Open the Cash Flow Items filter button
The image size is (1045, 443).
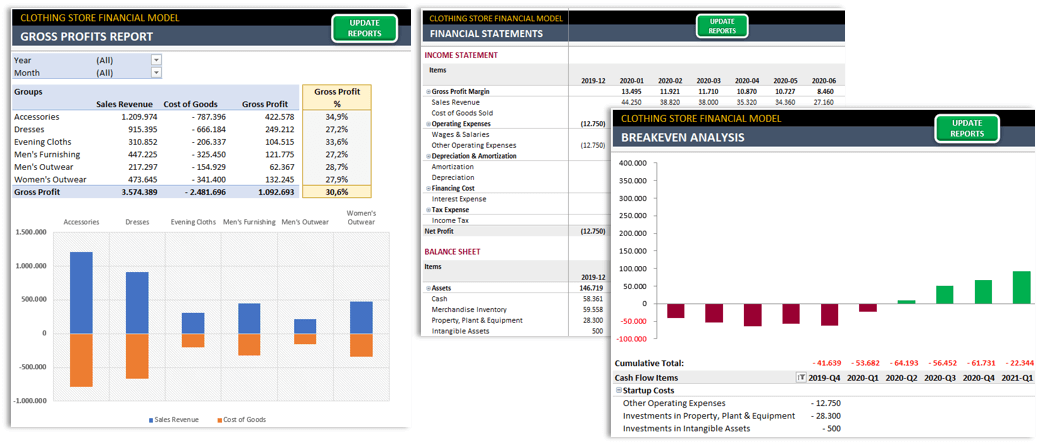[800, 378]
